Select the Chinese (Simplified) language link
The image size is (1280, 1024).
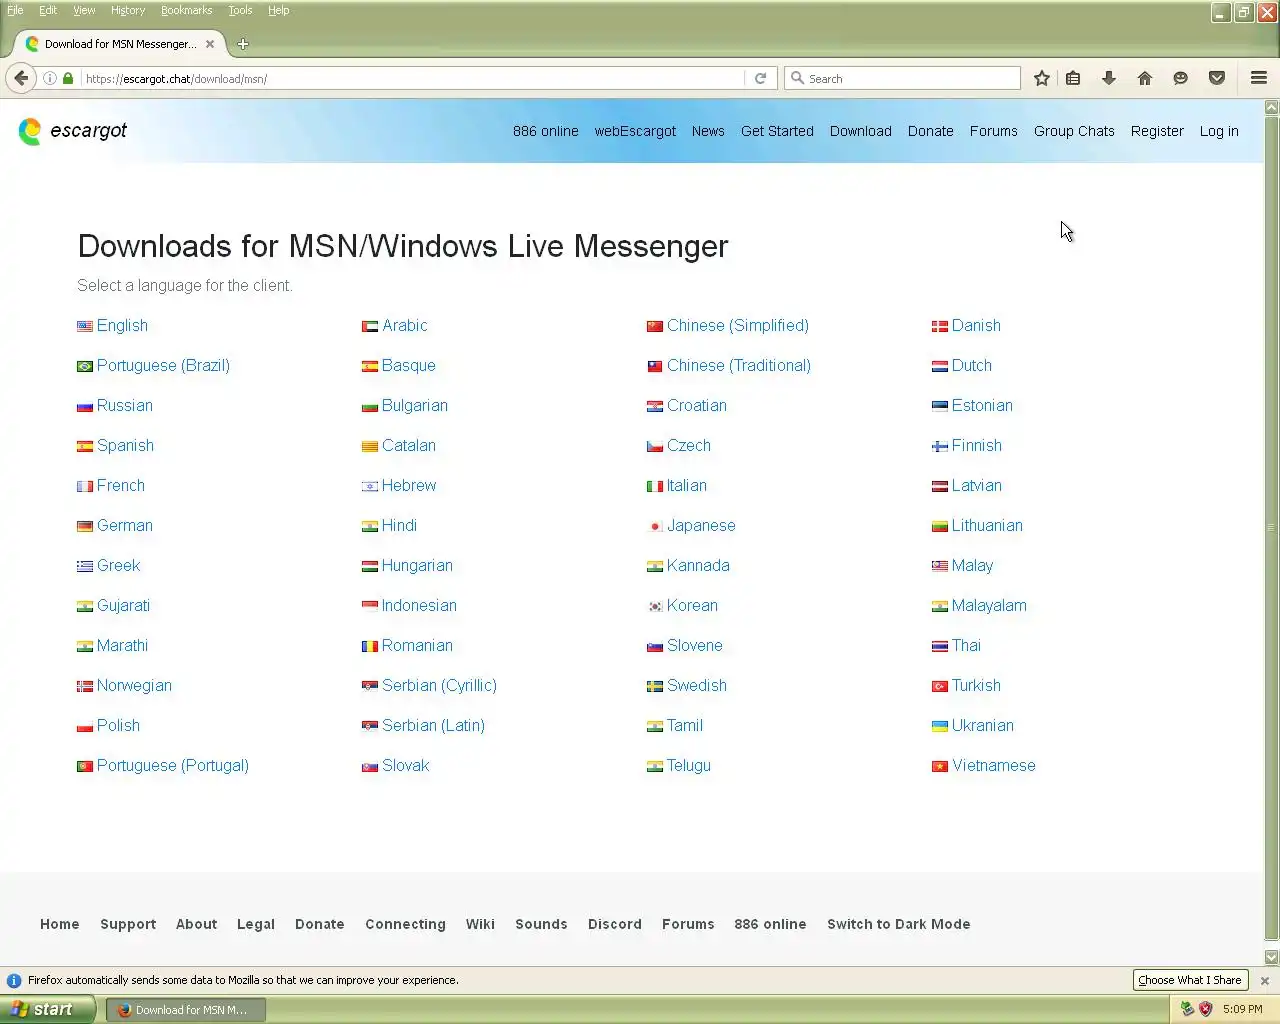738,326
